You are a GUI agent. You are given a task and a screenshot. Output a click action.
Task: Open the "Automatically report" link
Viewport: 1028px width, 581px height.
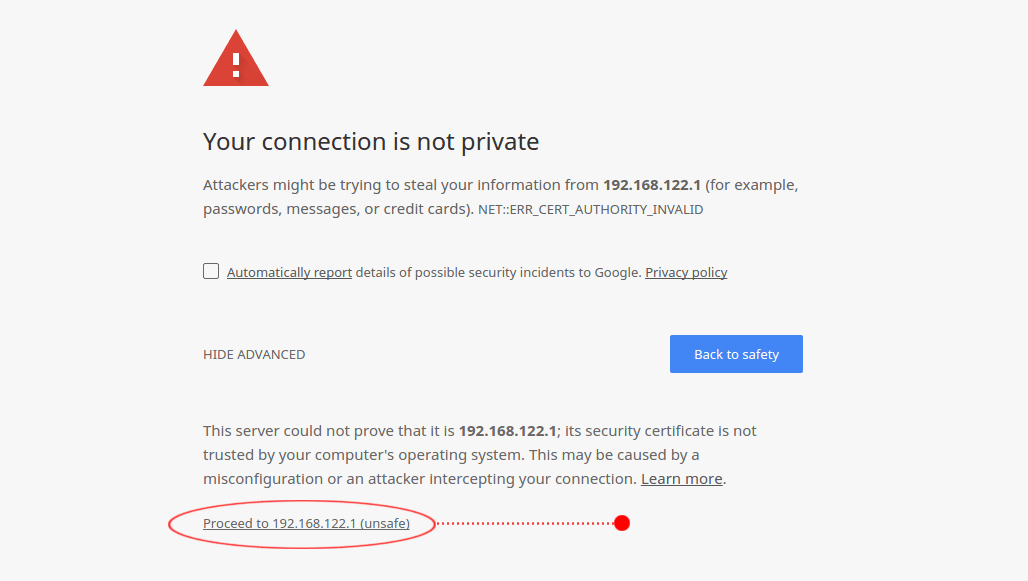tap(289, 273)
